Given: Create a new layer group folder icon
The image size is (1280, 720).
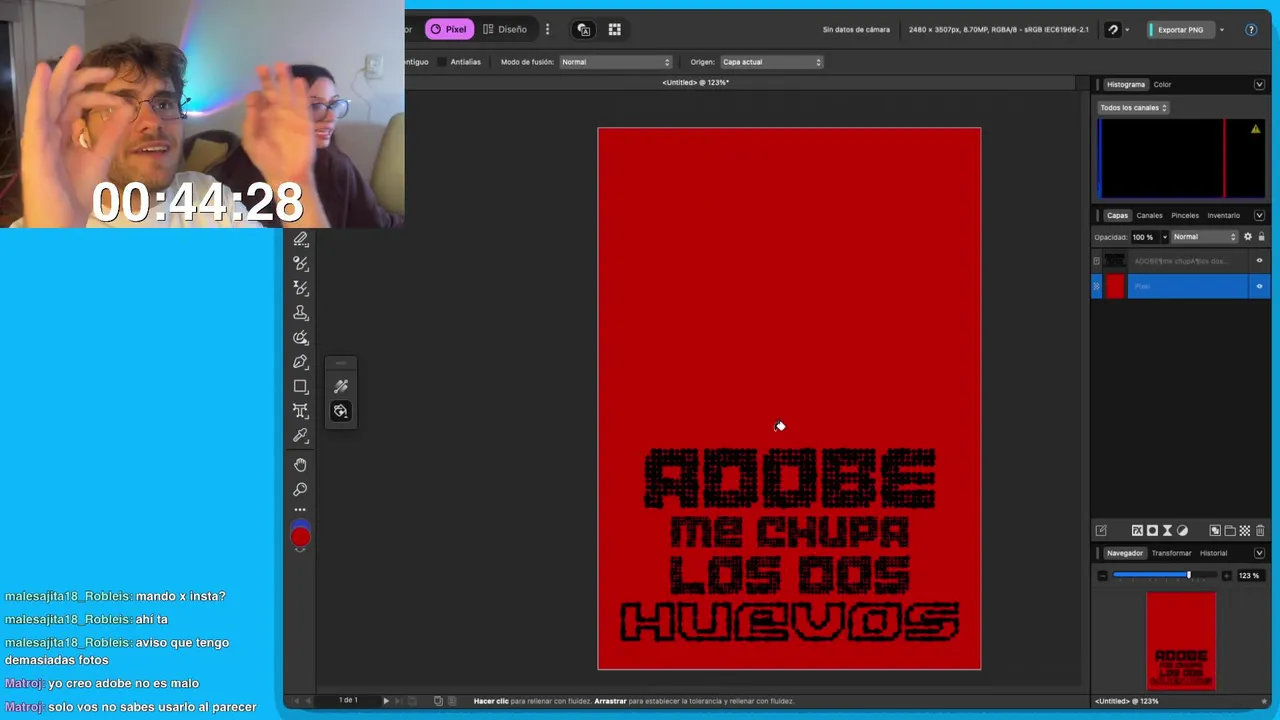Looking at the screenshot, I should tap(1230, 531).
